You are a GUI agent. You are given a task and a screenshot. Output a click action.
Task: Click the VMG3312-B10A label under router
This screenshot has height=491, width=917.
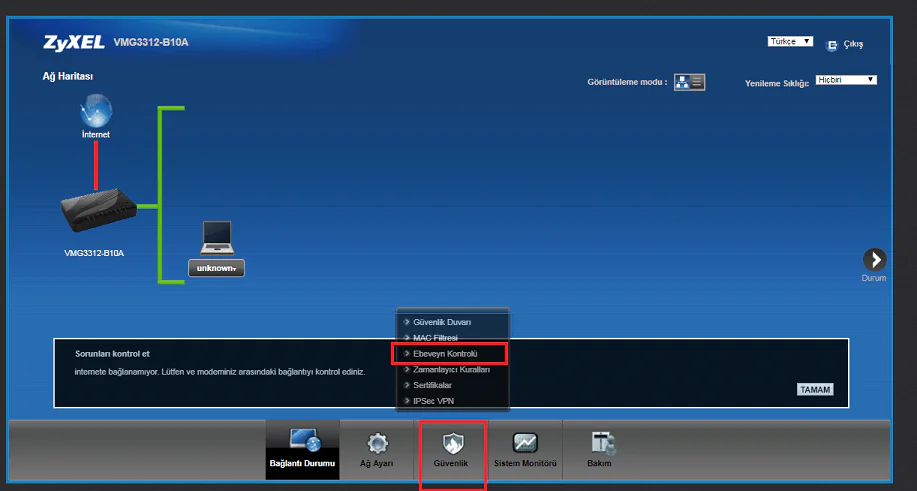point(94,254)
